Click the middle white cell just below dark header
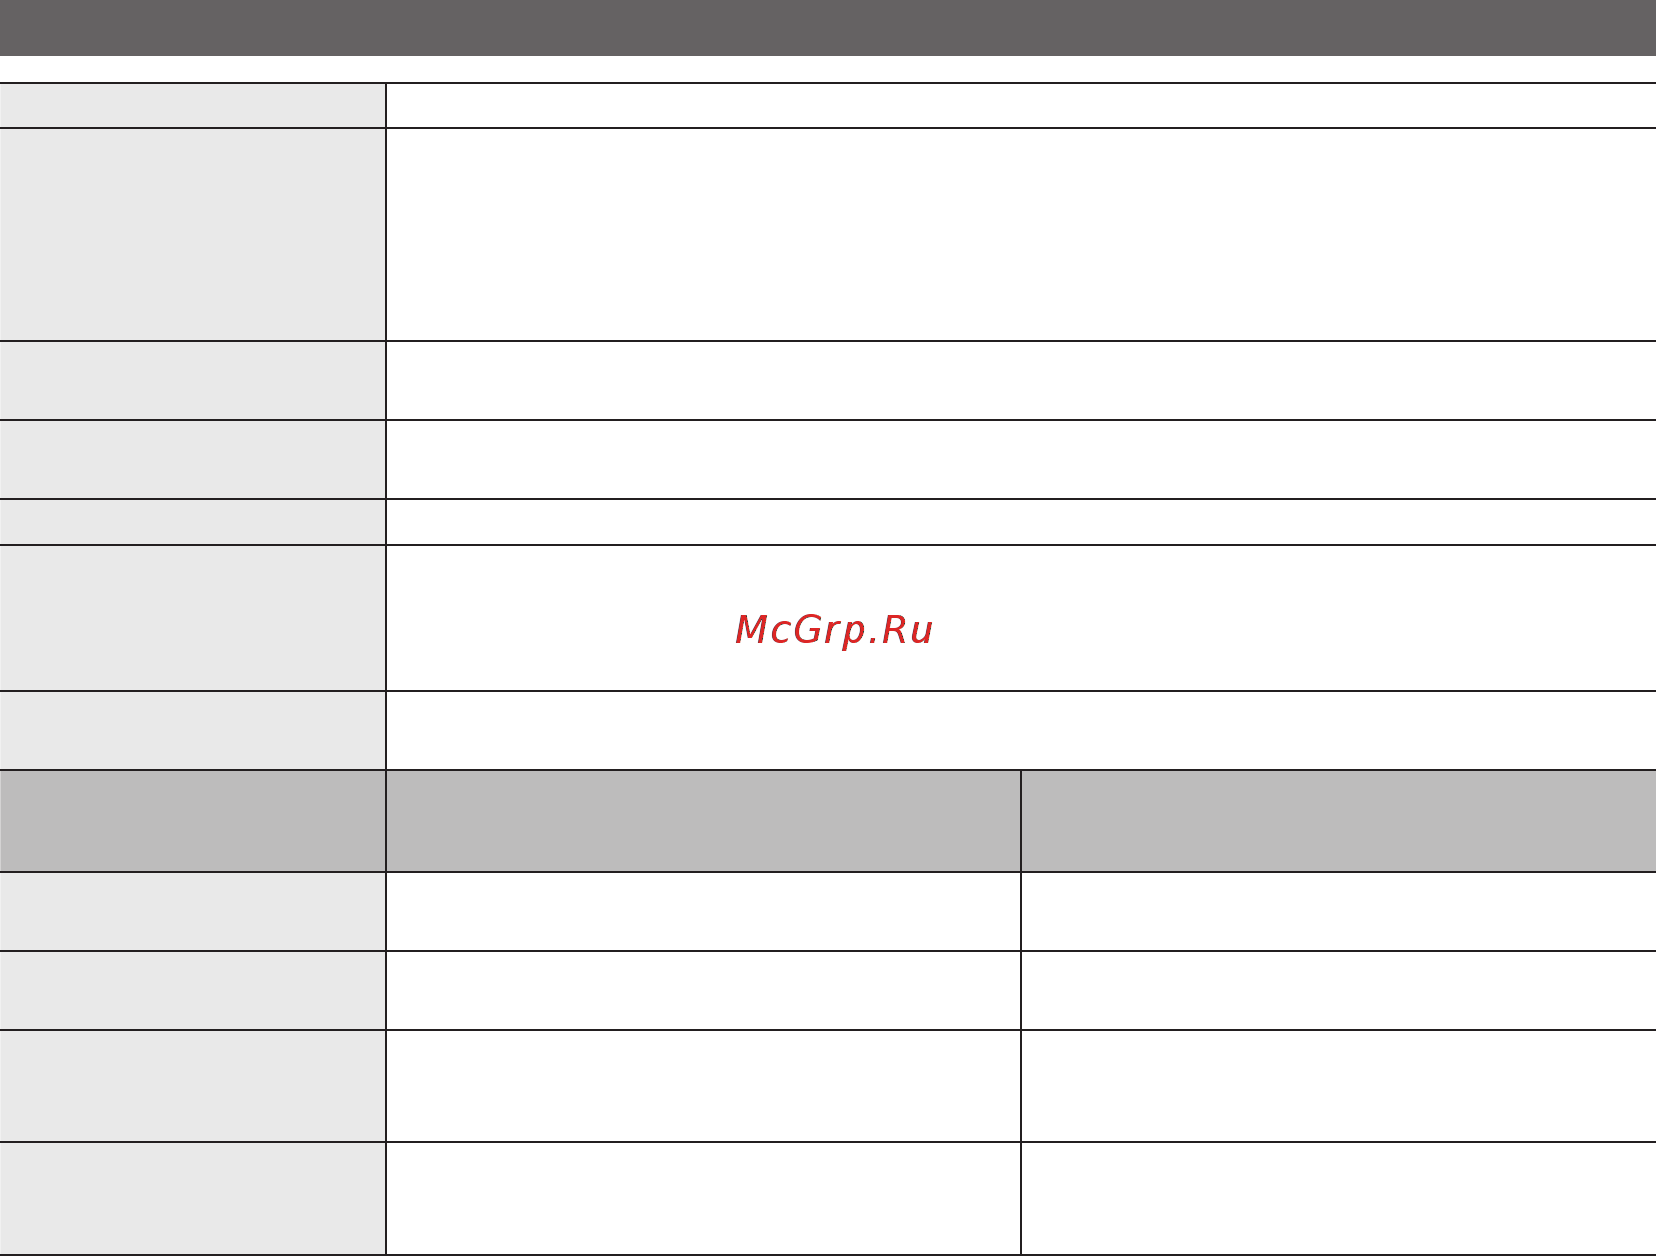This screenshot has width=1656, height=1256. click(x=703, y=911)
